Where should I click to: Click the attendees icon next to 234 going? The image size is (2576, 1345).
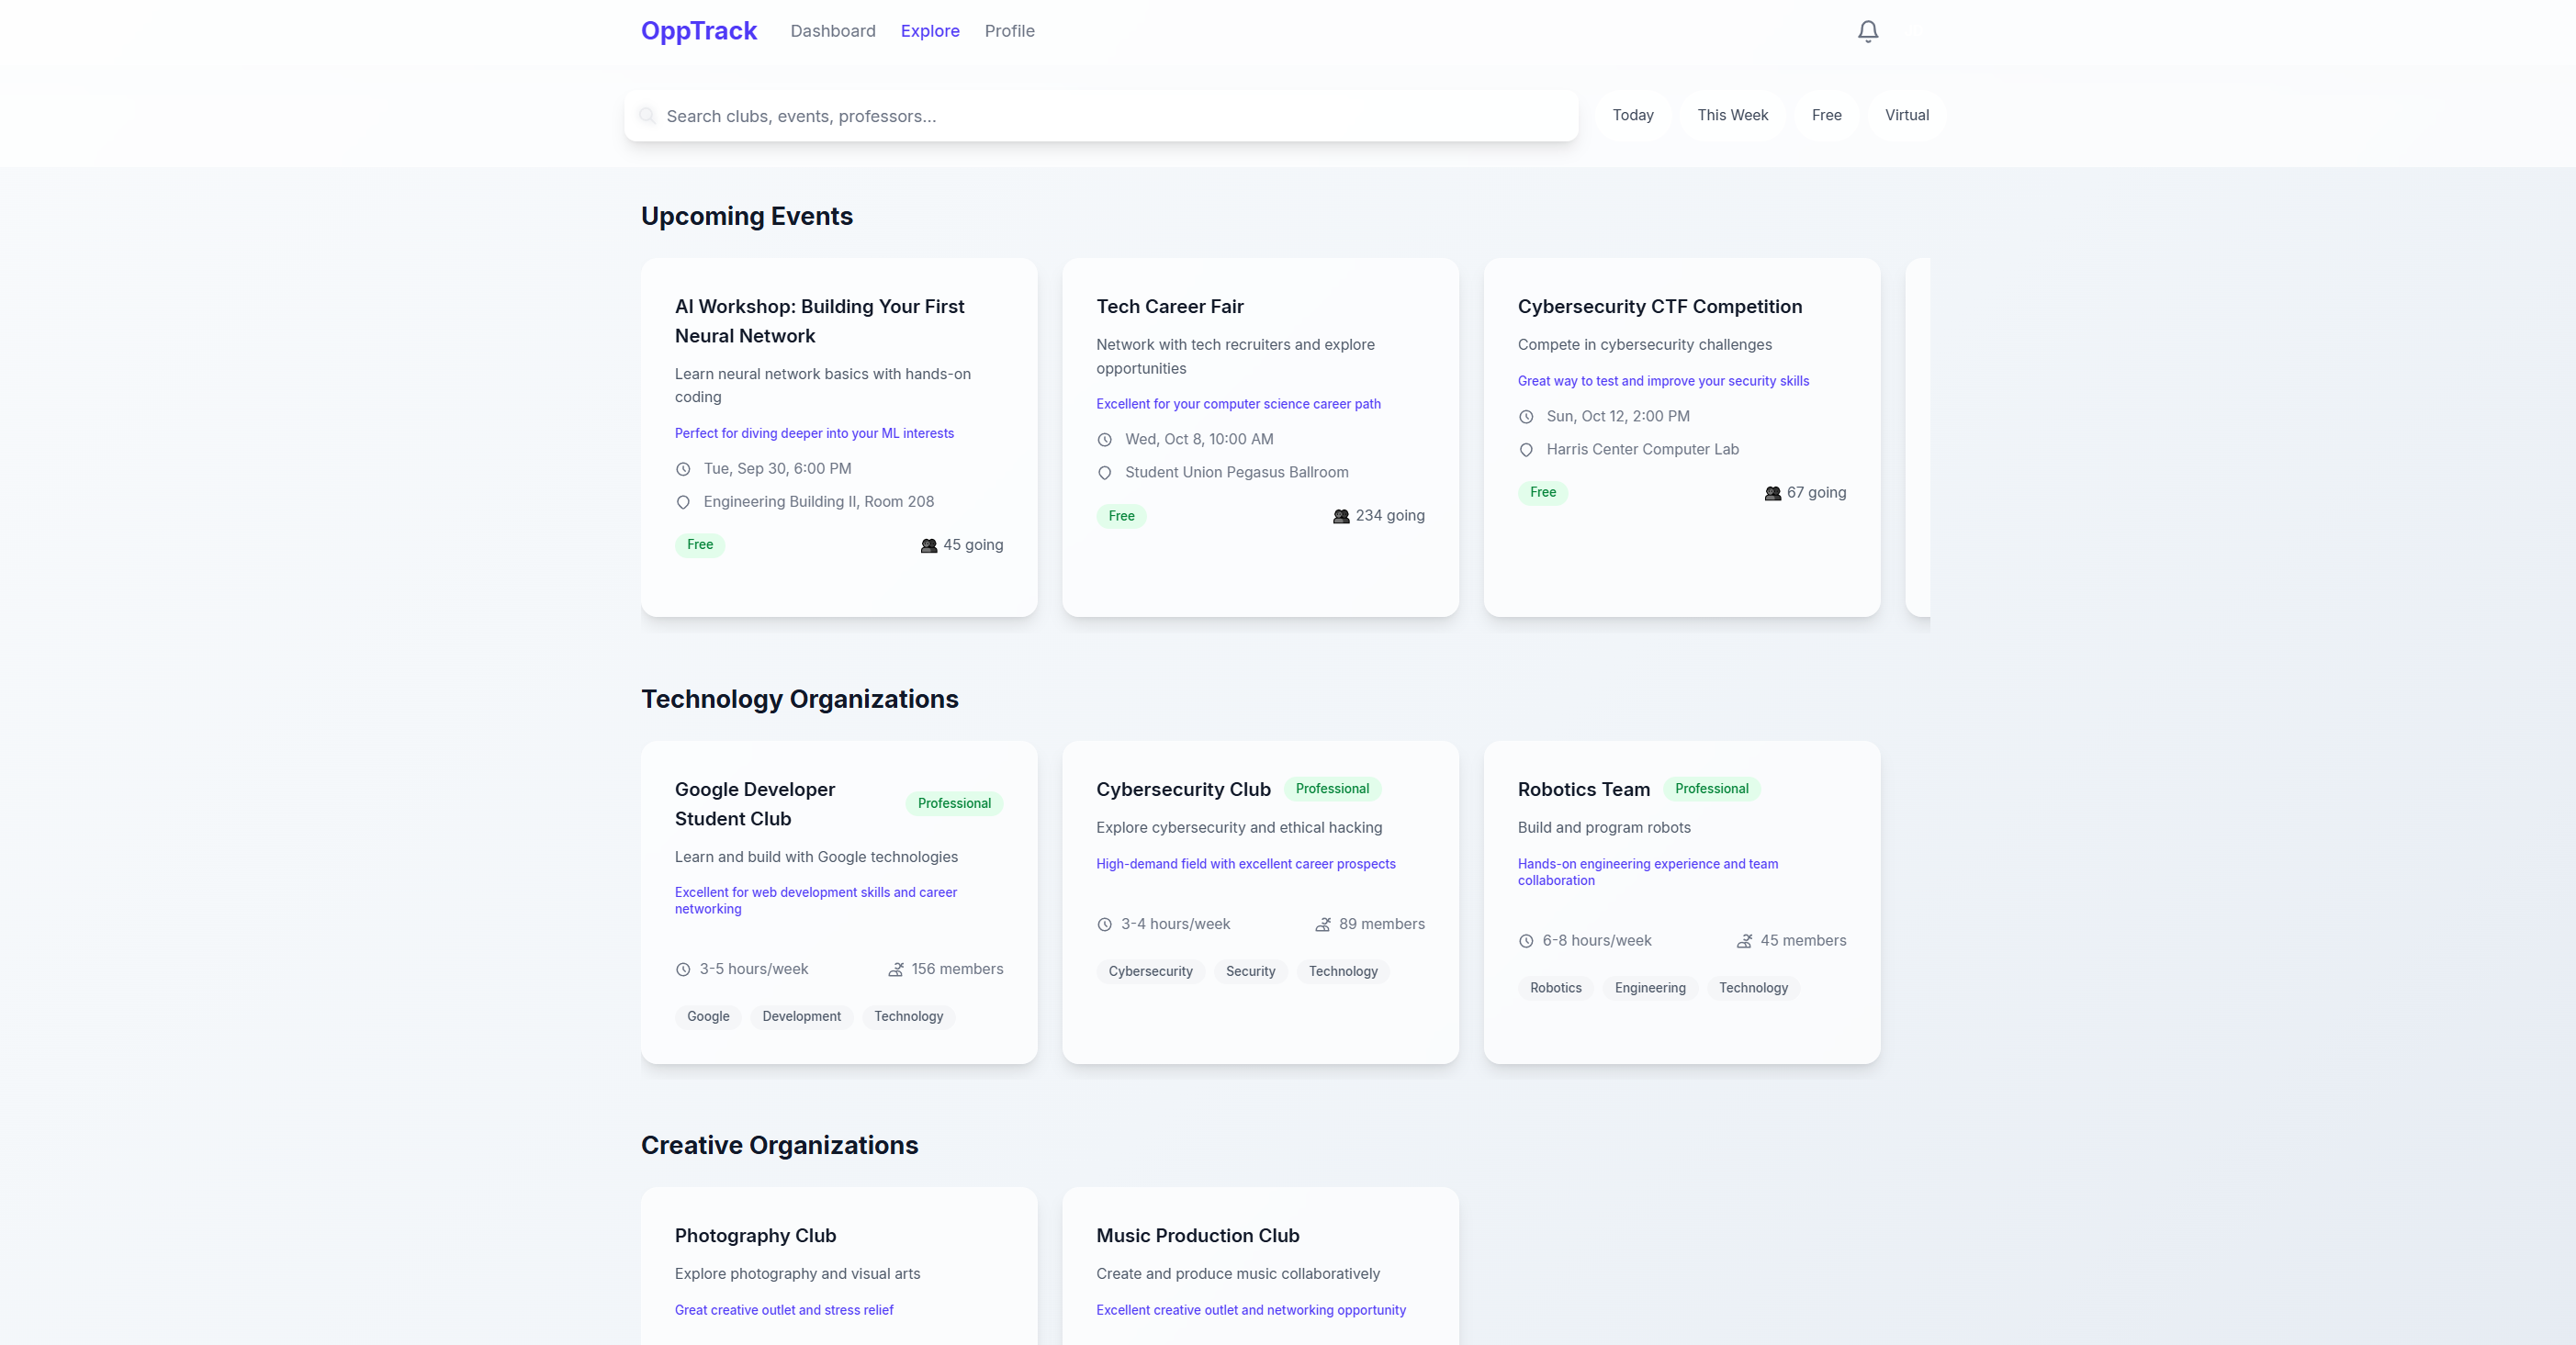coord(1341,516)
